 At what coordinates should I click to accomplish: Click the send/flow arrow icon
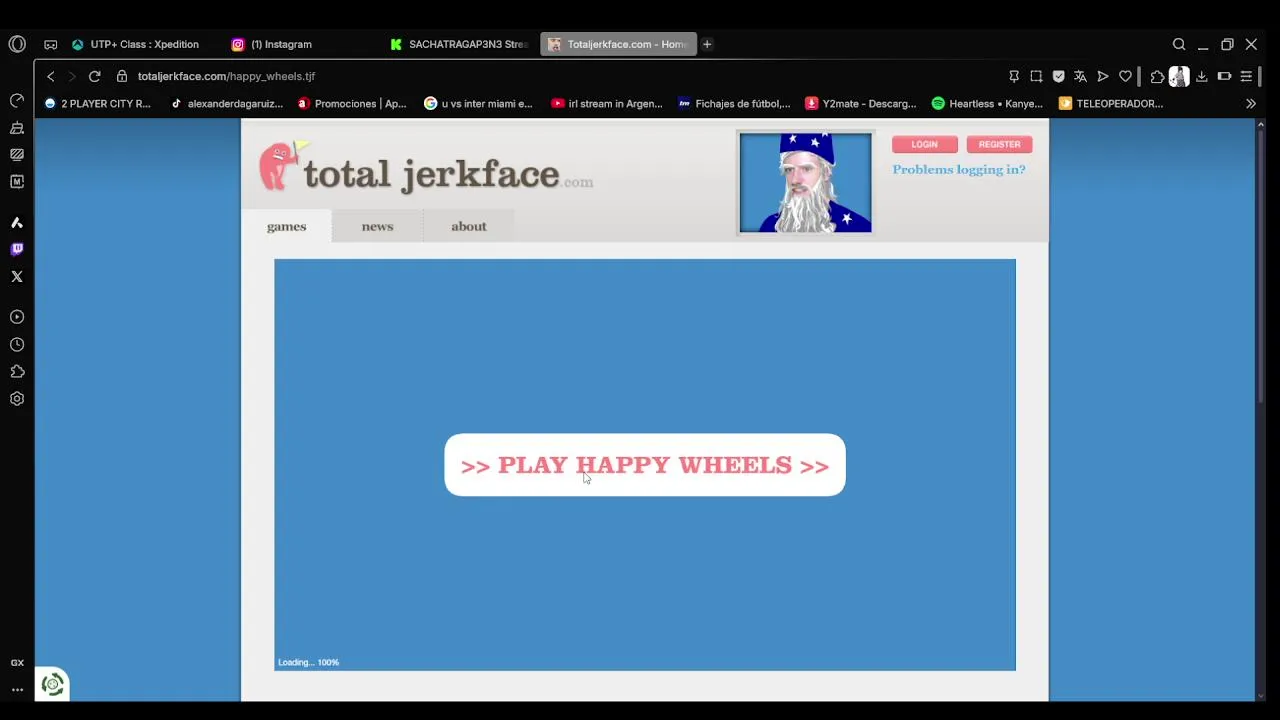point(1103,76)
